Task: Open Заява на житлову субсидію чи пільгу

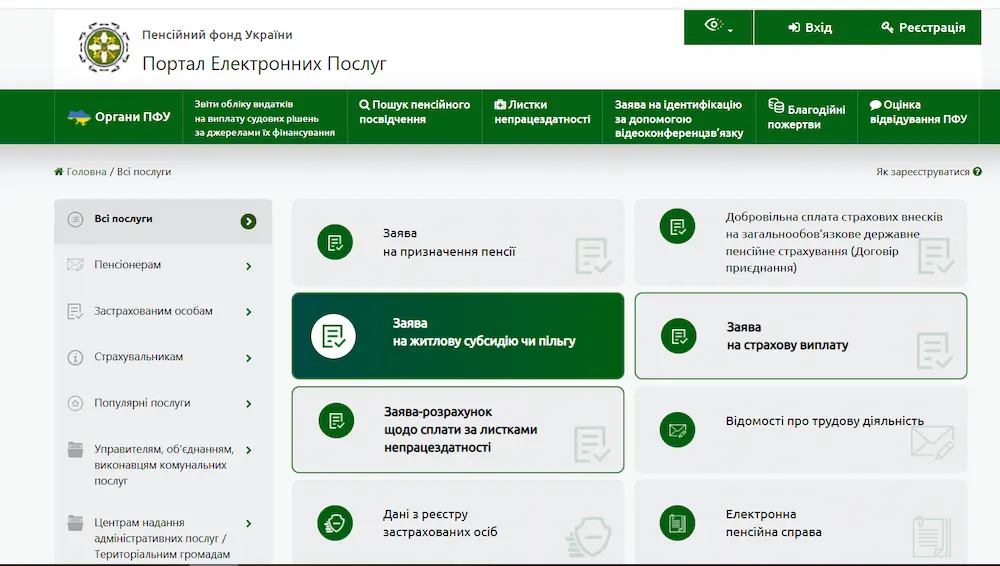Action: [457, 335]
